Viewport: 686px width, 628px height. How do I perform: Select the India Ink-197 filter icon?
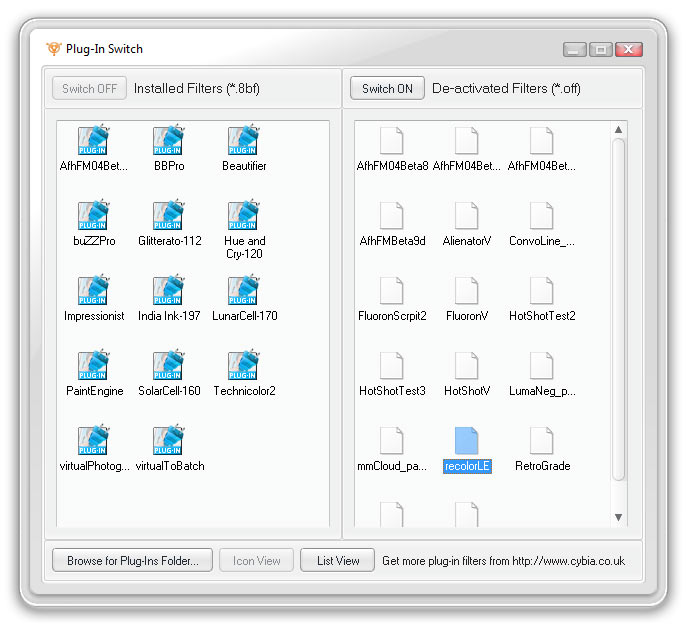[169, 292]
